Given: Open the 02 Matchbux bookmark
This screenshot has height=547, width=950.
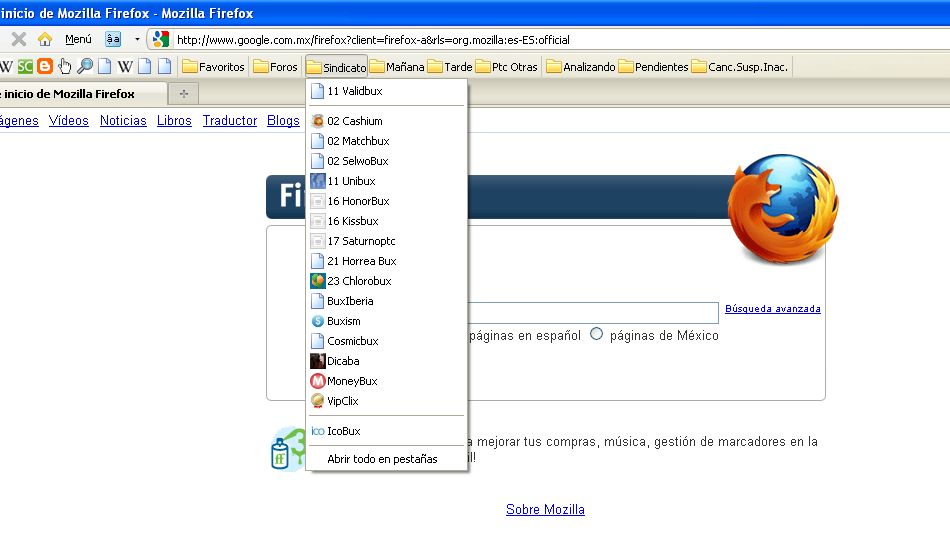Looking at the screenshot, I should coord(387,141).
